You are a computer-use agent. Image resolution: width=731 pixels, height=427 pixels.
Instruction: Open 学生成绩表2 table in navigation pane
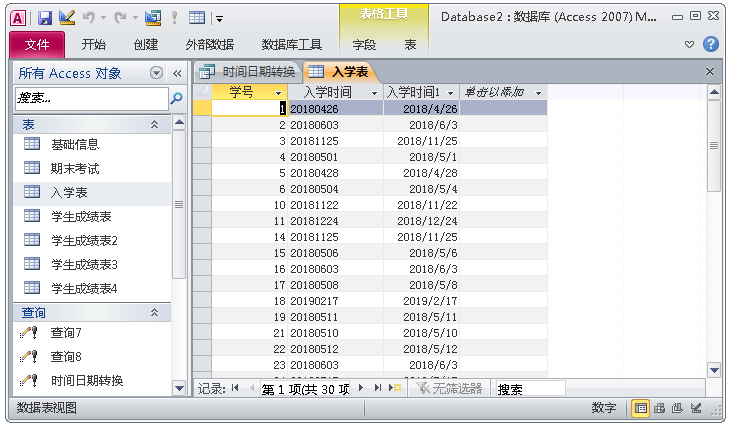pyautogui.click(x=84, y=240)
